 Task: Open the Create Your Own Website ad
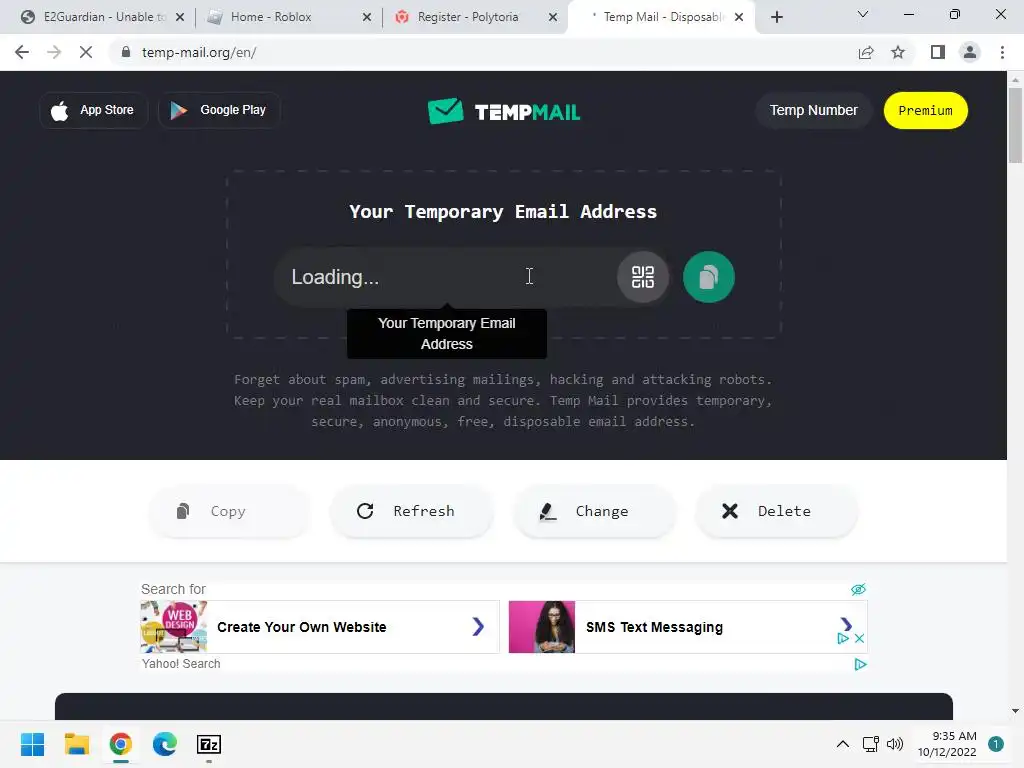(320, 627)
